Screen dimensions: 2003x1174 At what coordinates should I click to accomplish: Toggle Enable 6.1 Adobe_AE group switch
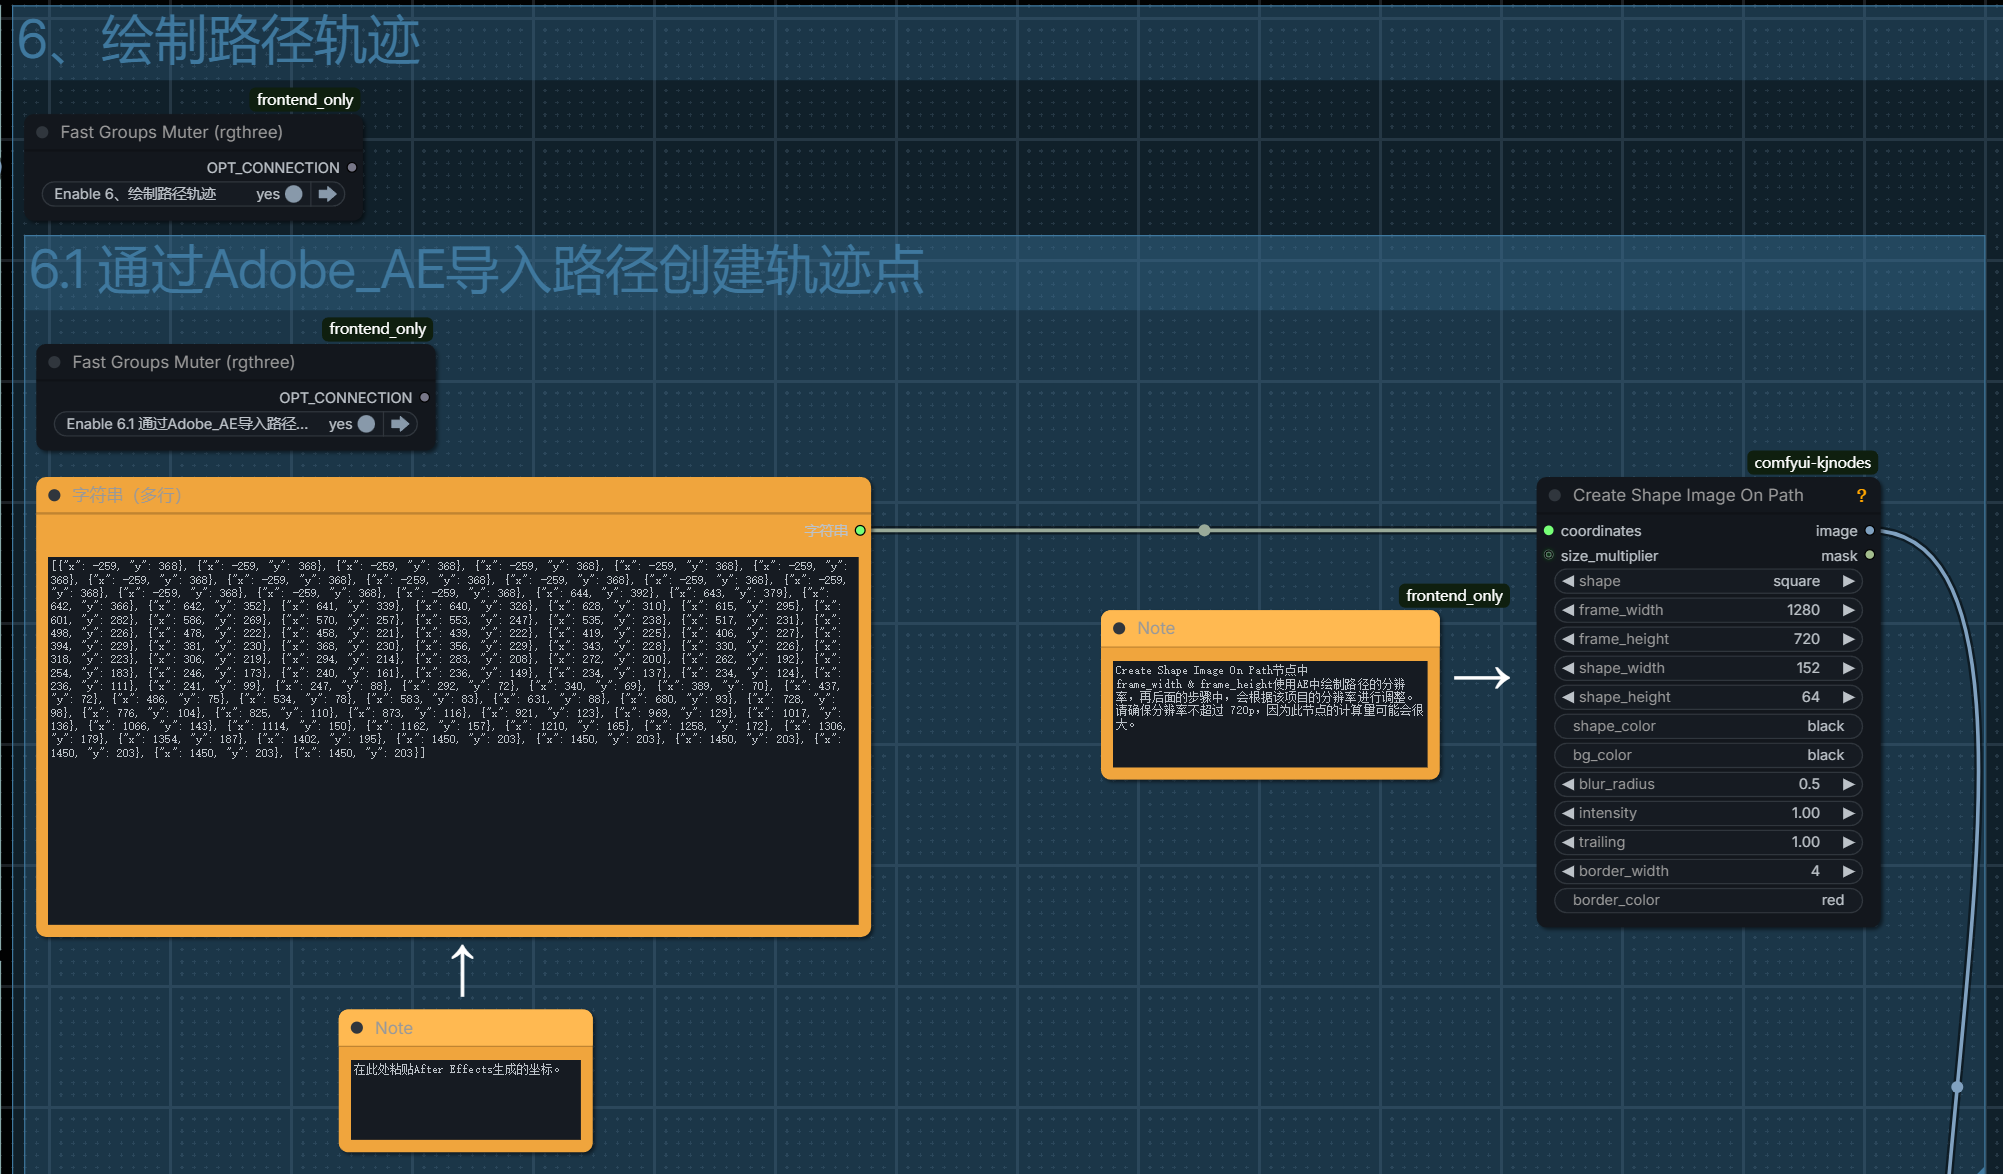pyautogui.click(x=366, y=424)
